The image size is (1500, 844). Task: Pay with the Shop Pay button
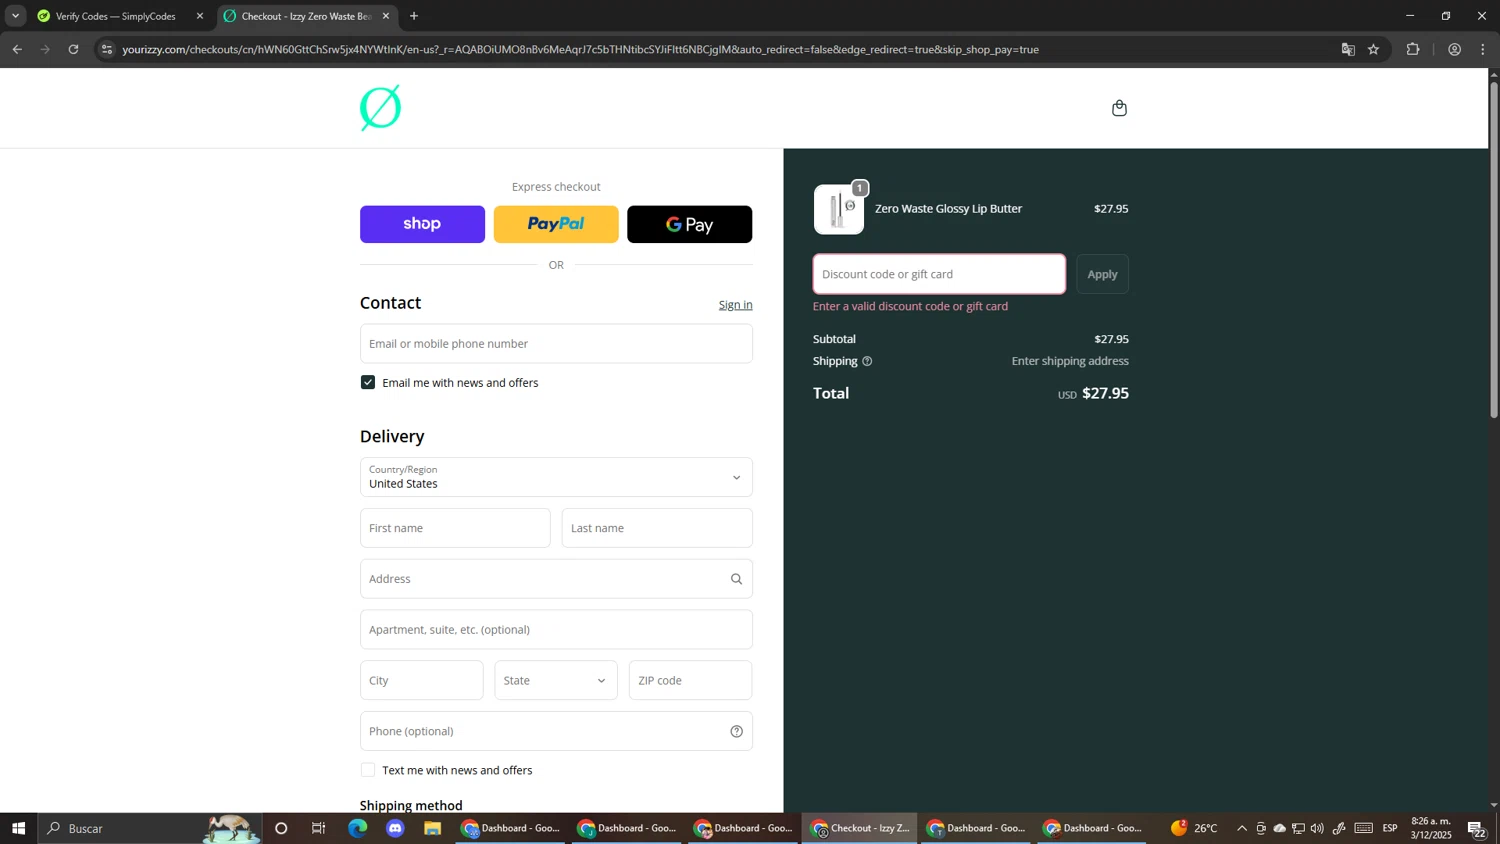(422, 224)
